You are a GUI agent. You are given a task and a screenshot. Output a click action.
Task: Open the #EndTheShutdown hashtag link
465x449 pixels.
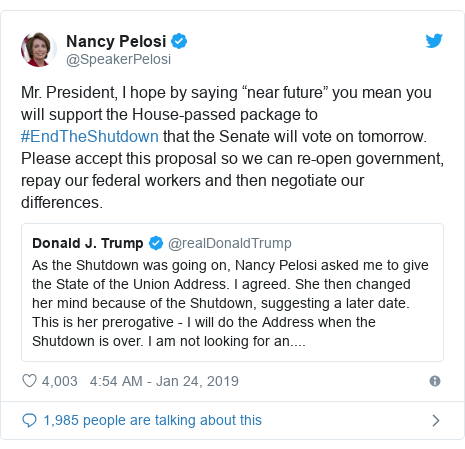(x=90, y=137)
